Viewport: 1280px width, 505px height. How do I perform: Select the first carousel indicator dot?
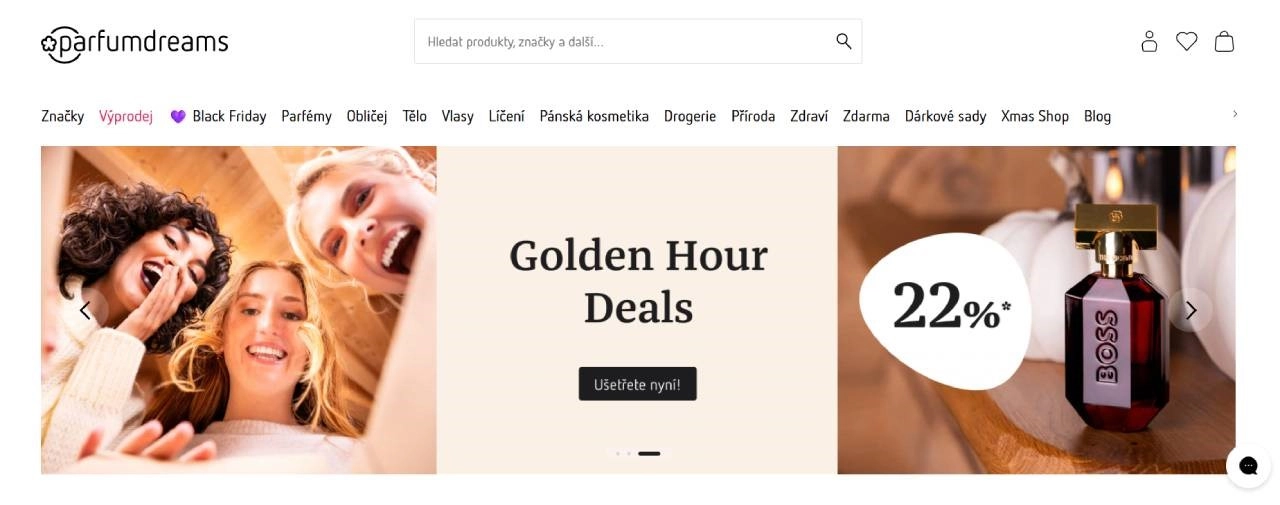(x=617, y=454)
